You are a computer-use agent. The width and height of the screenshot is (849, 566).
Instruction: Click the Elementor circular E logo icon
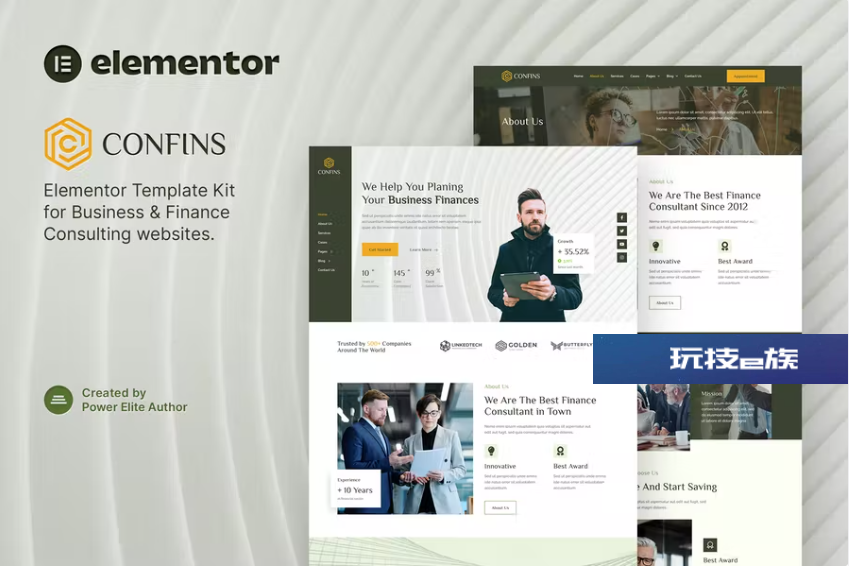tap(63, 64)
